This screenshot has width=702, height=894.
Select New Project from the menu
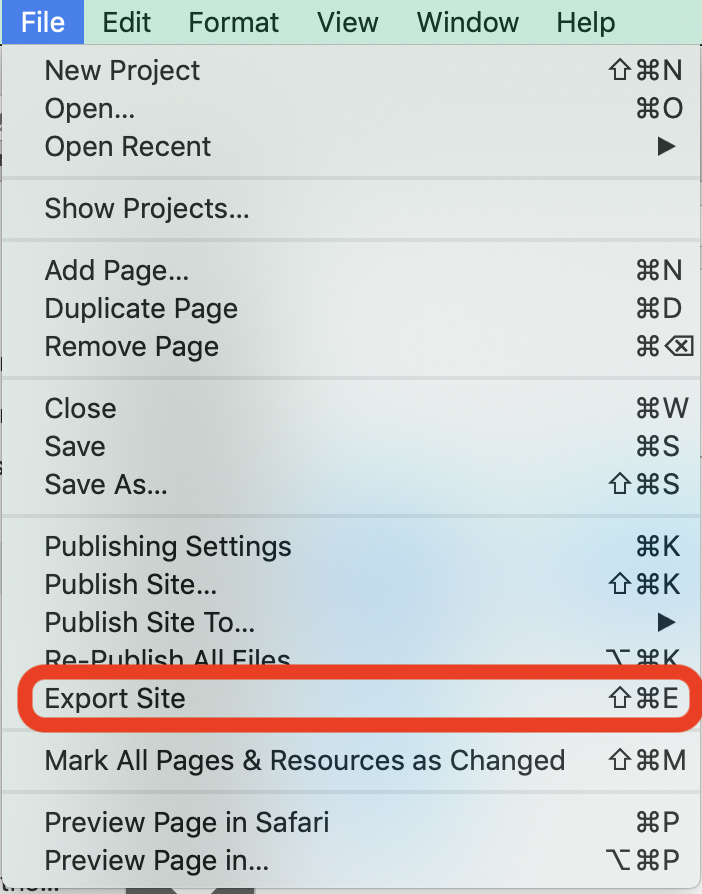pyautogui.click(x=122, y=71)
